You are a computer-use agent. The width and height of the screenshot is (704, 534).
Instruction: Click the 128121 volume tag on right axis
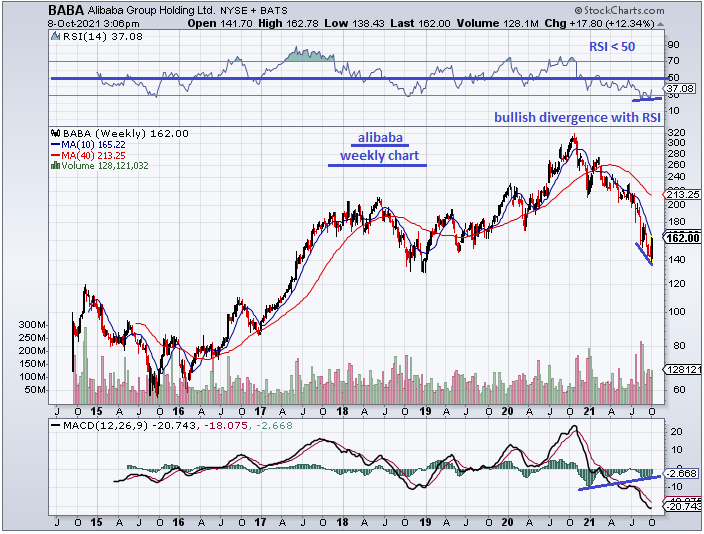(x=683, y=370)
